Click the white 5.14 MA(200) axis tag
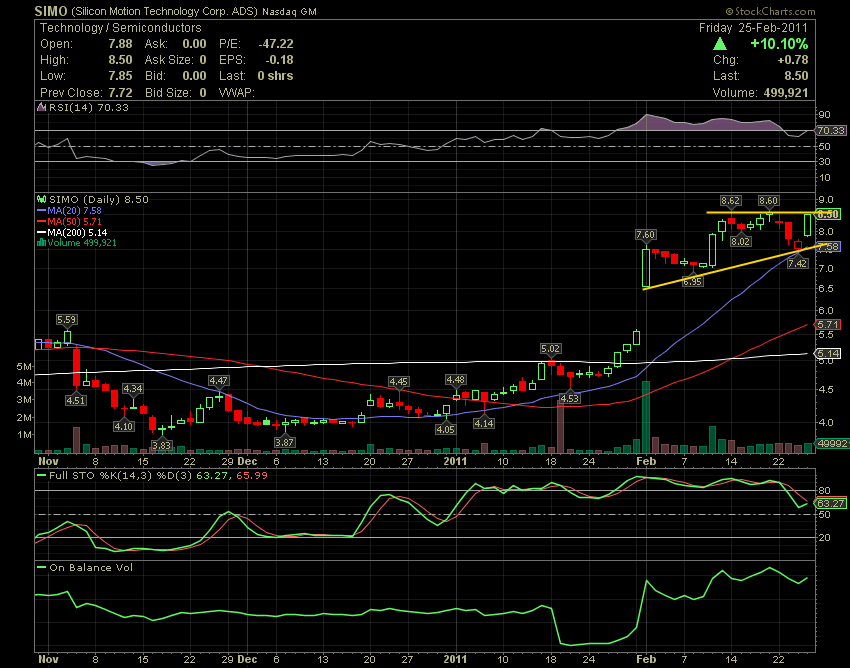Screen dimensions: 850x668 coord(828,354)
